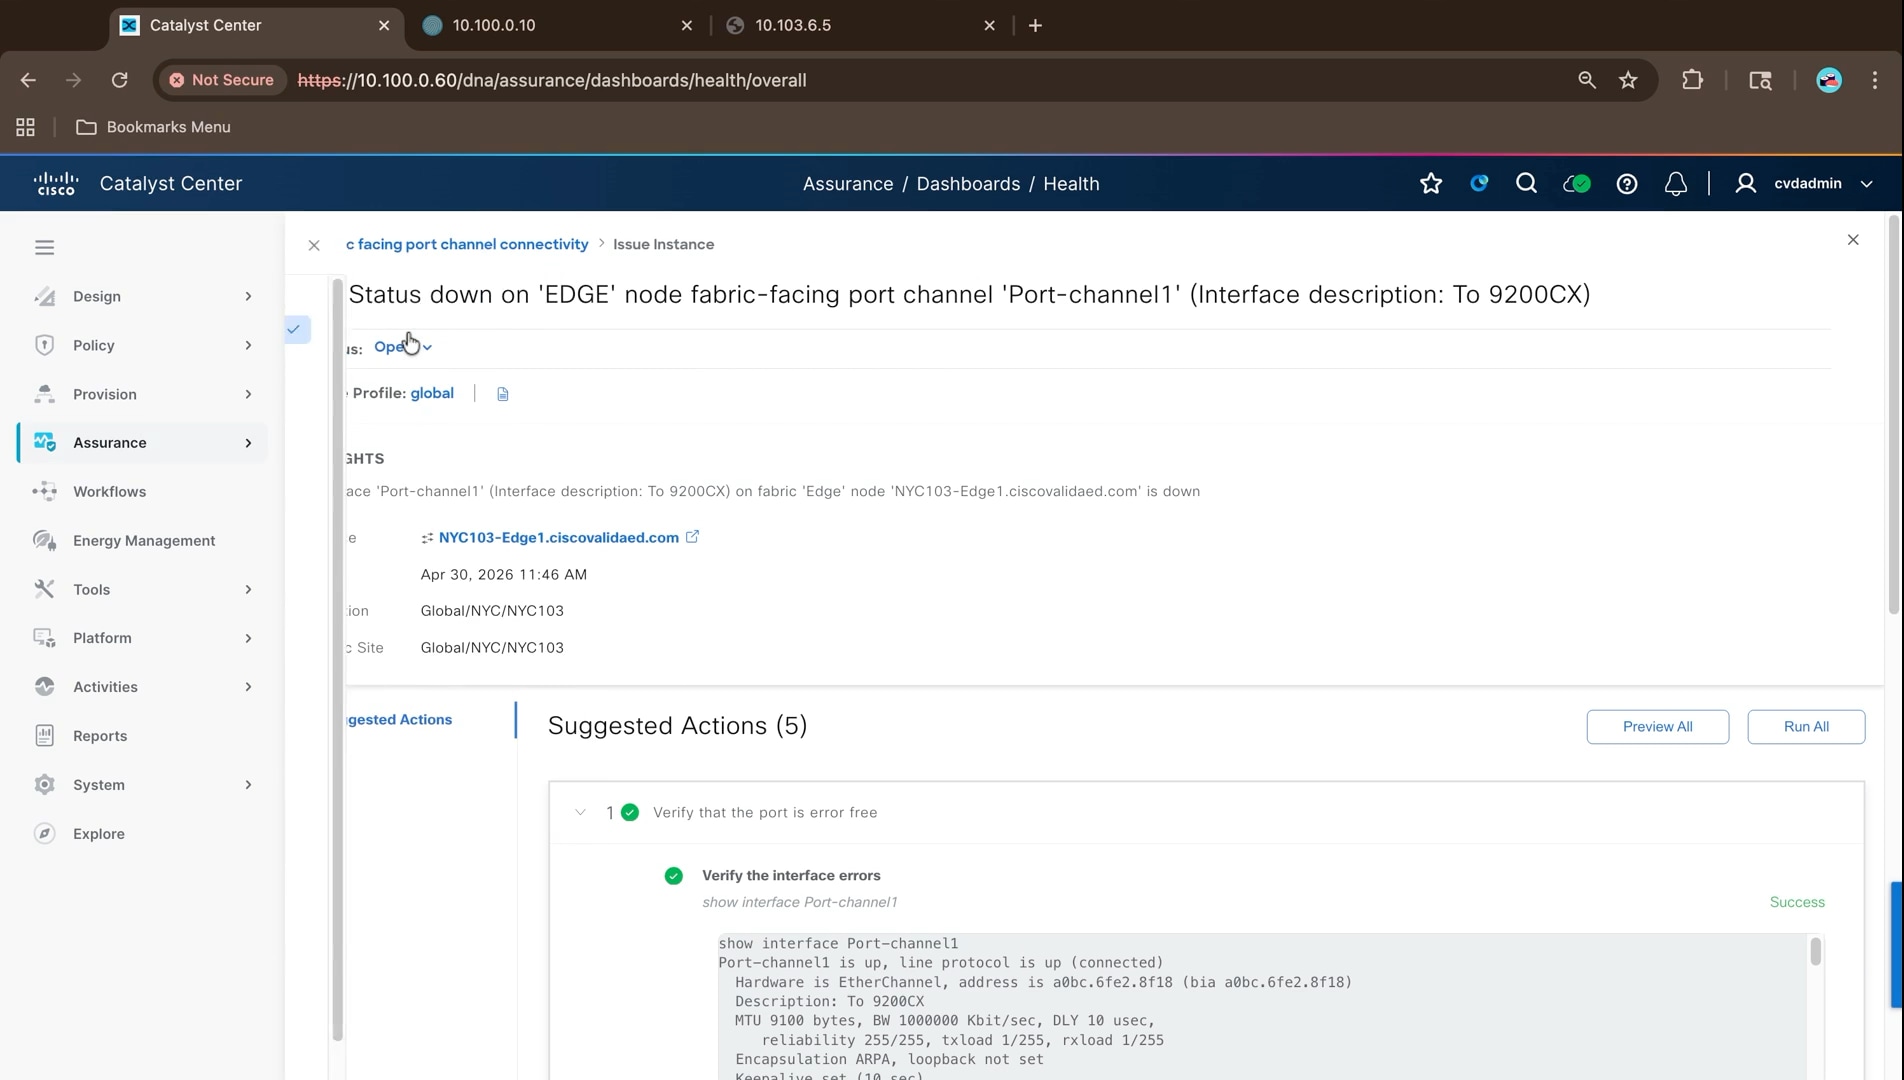
Task: Click the favorites star in Catalyst header
Action: pos(1431,183)
